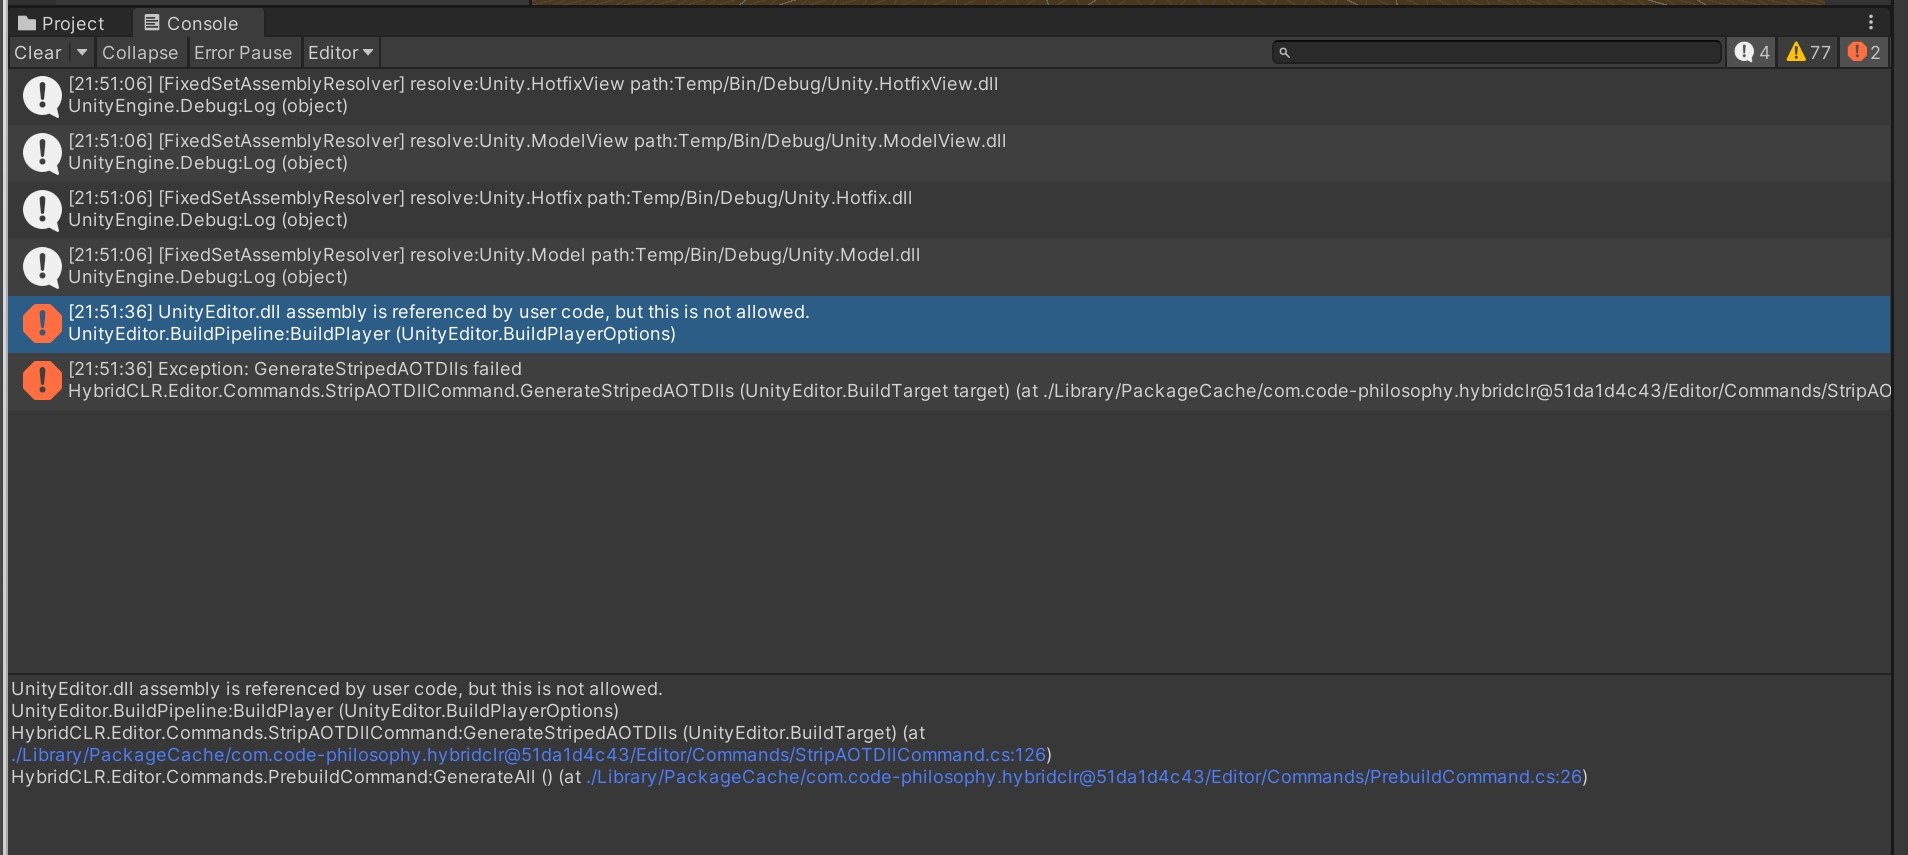
Task: Click the info icon of Unity.Model.dll log
Action: click(42, 267)
